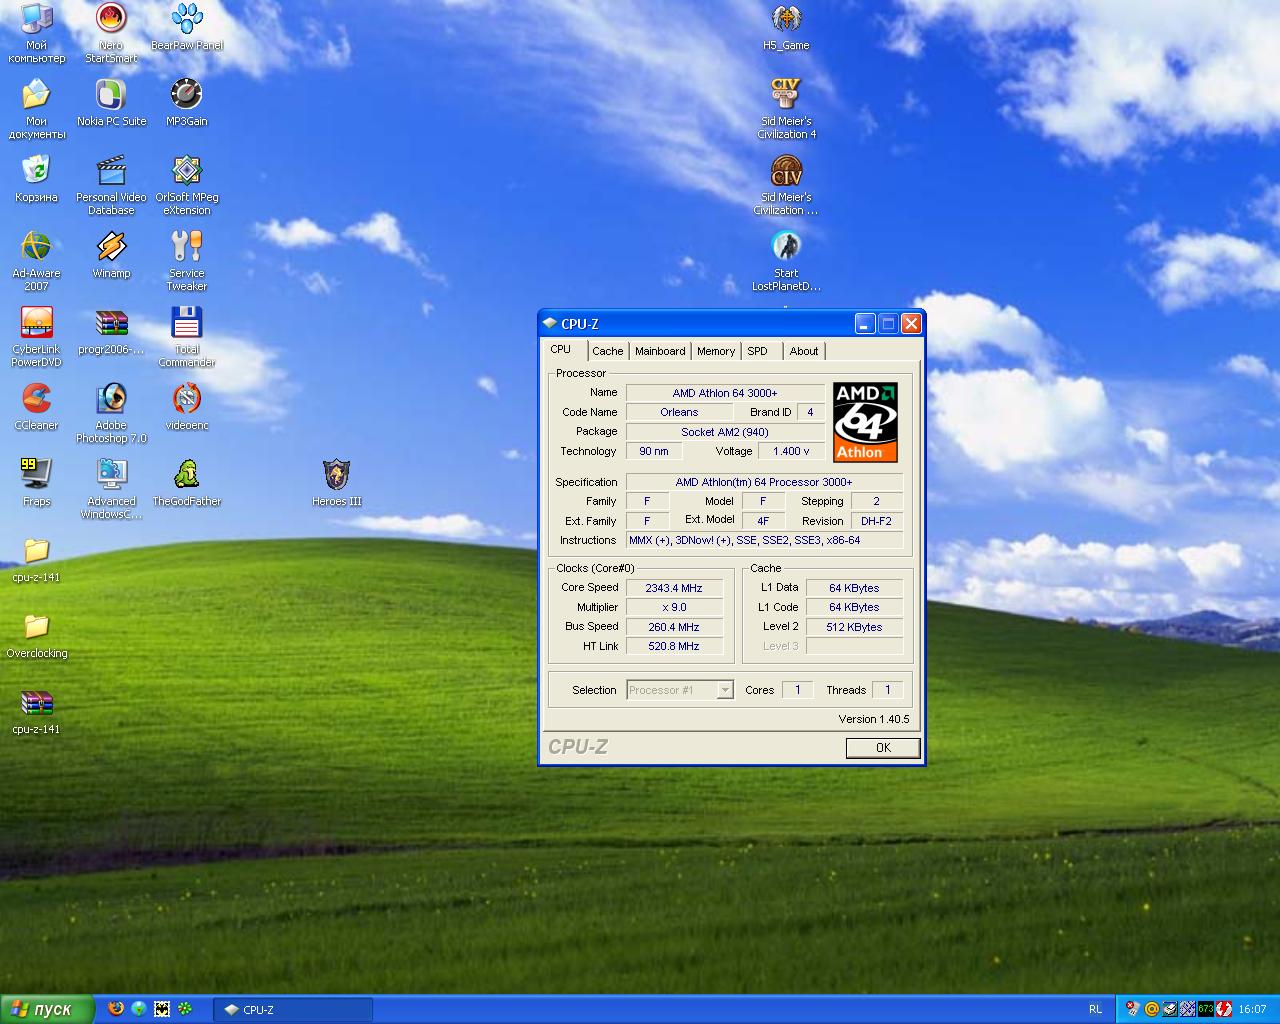Select the CPU tab
Image resolution: width=1280 pixels, height=1024 pixels.
[x=561, y=349]
